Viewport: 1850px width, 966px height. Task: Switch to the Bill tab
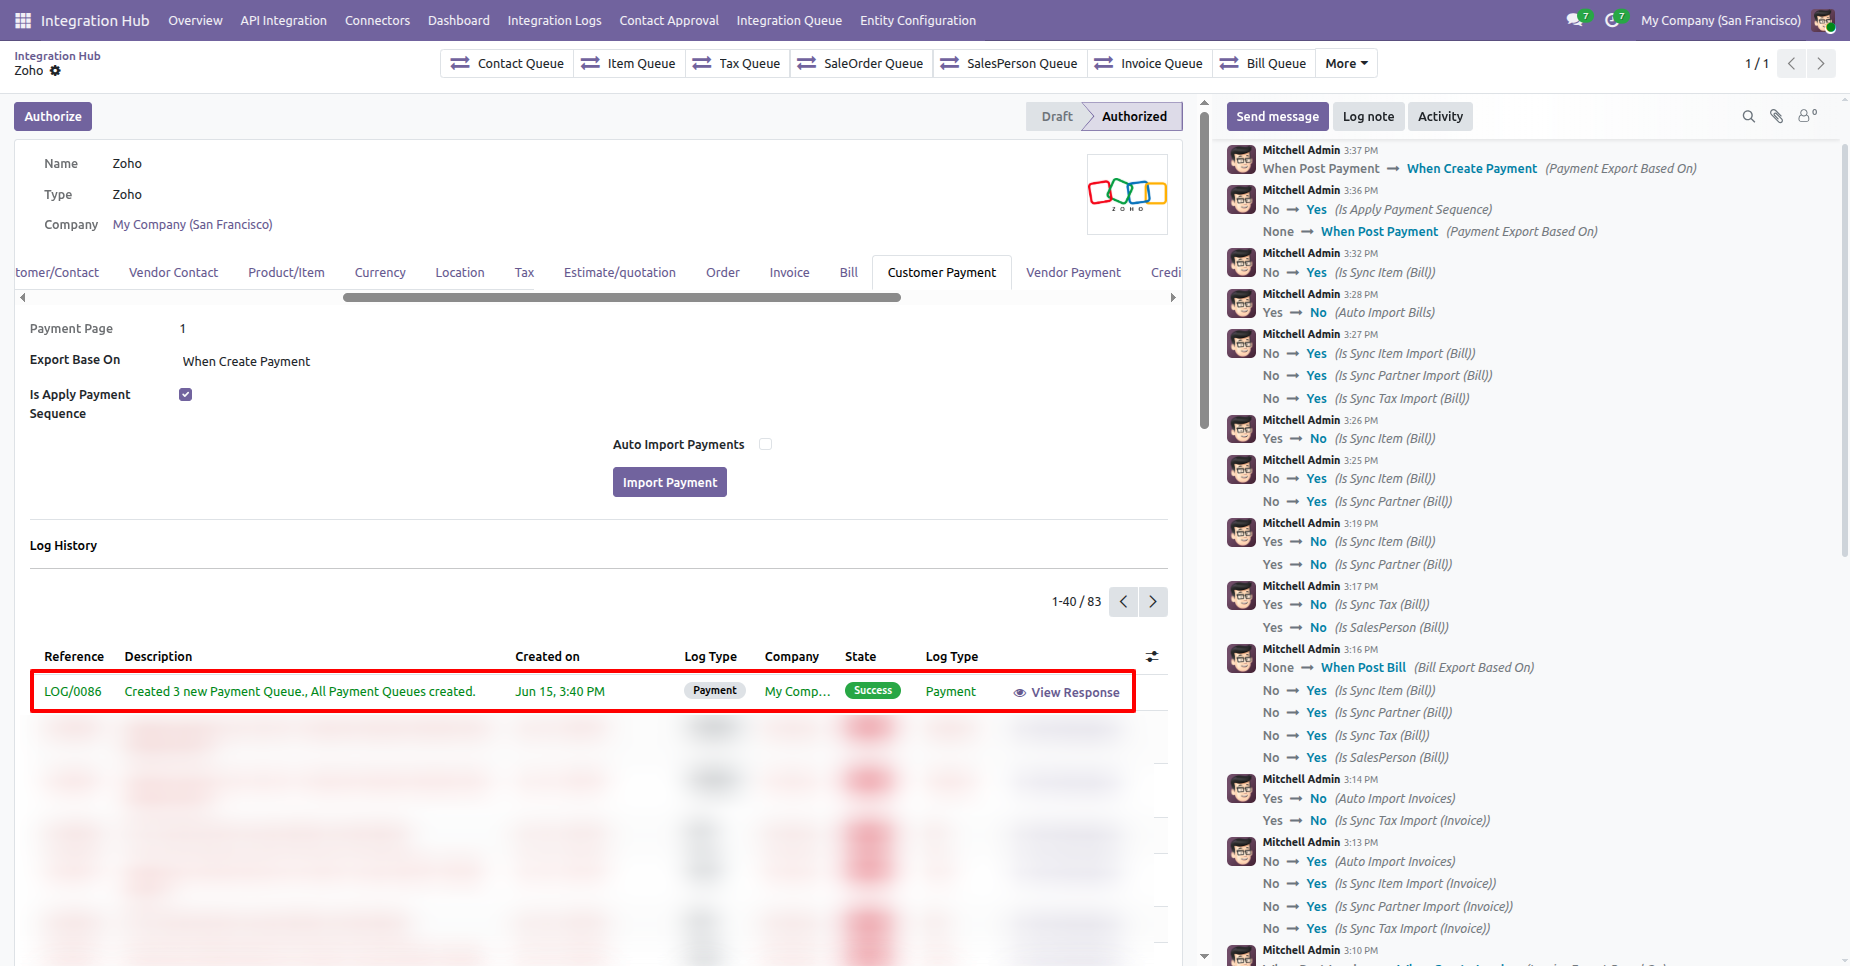[849, 273]
